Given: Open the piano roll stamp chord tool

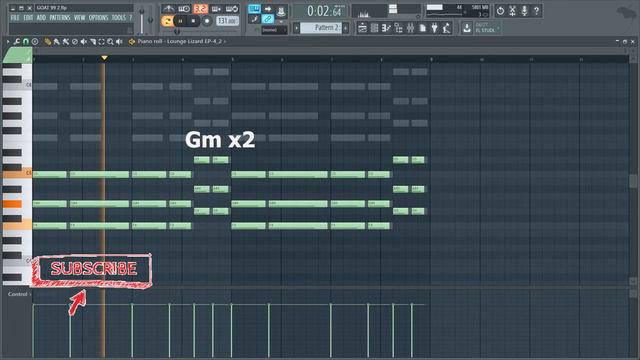Looking at the screenshot, I should pyautogui.click(x=35, y=42).
